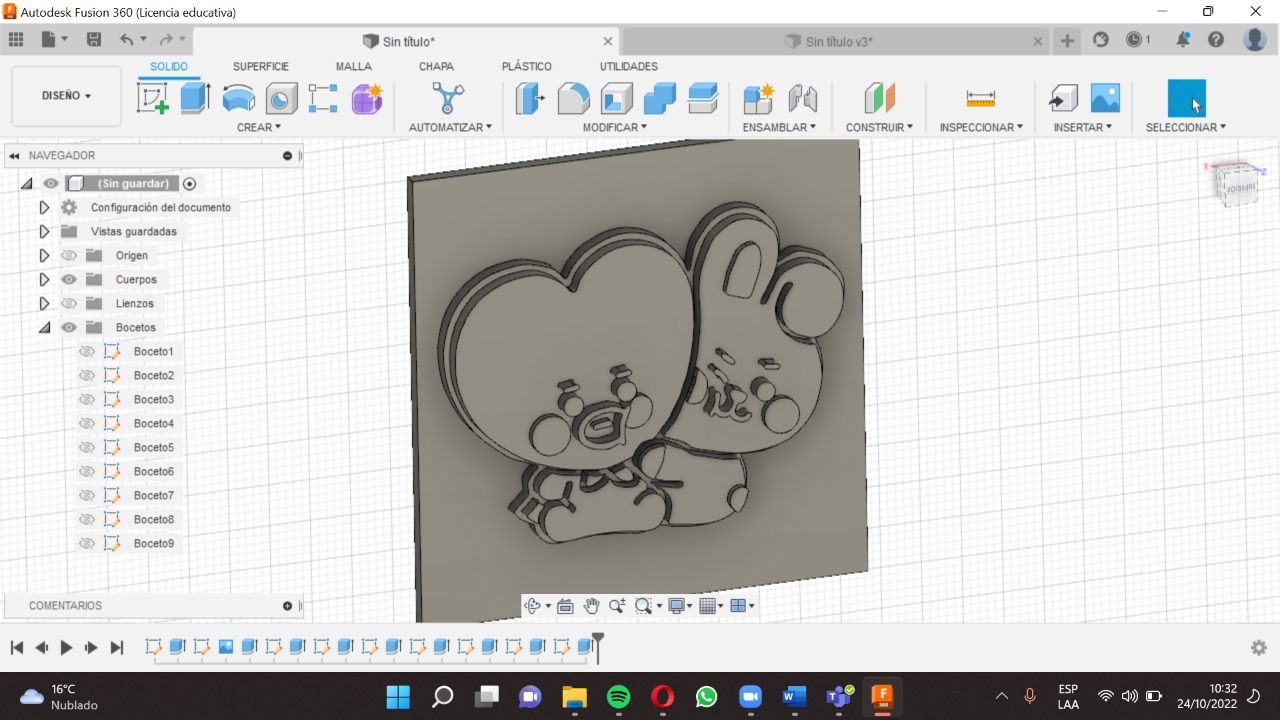Switch to Sin título v3 document tab
Image resolution: width=1280 pixels, height=720 pixels.
point(835,42)
